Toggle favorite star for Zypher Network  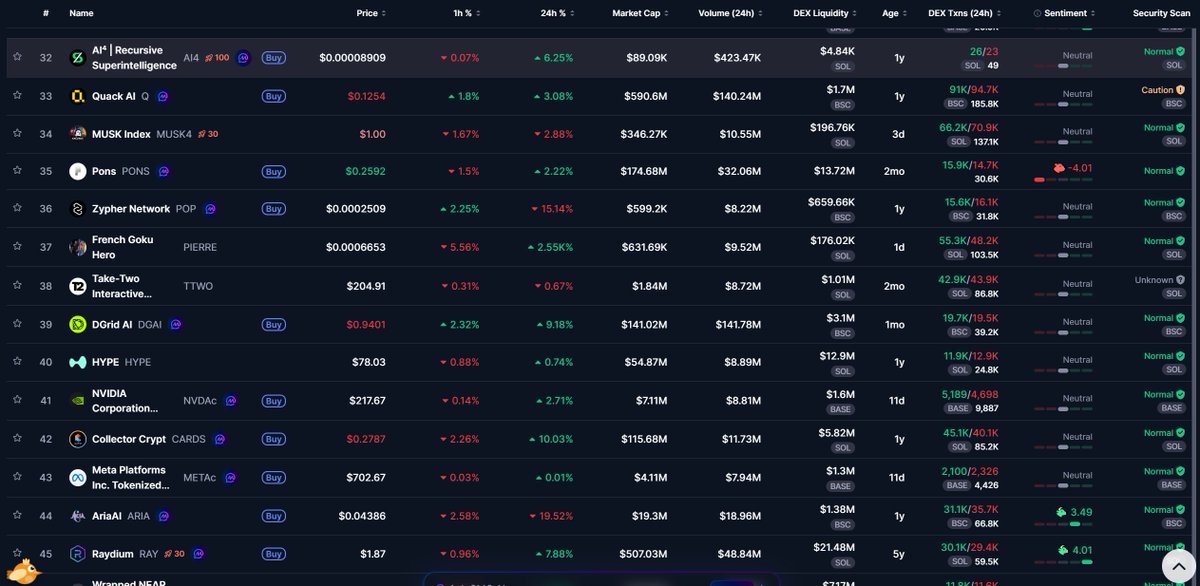(17, 209)
